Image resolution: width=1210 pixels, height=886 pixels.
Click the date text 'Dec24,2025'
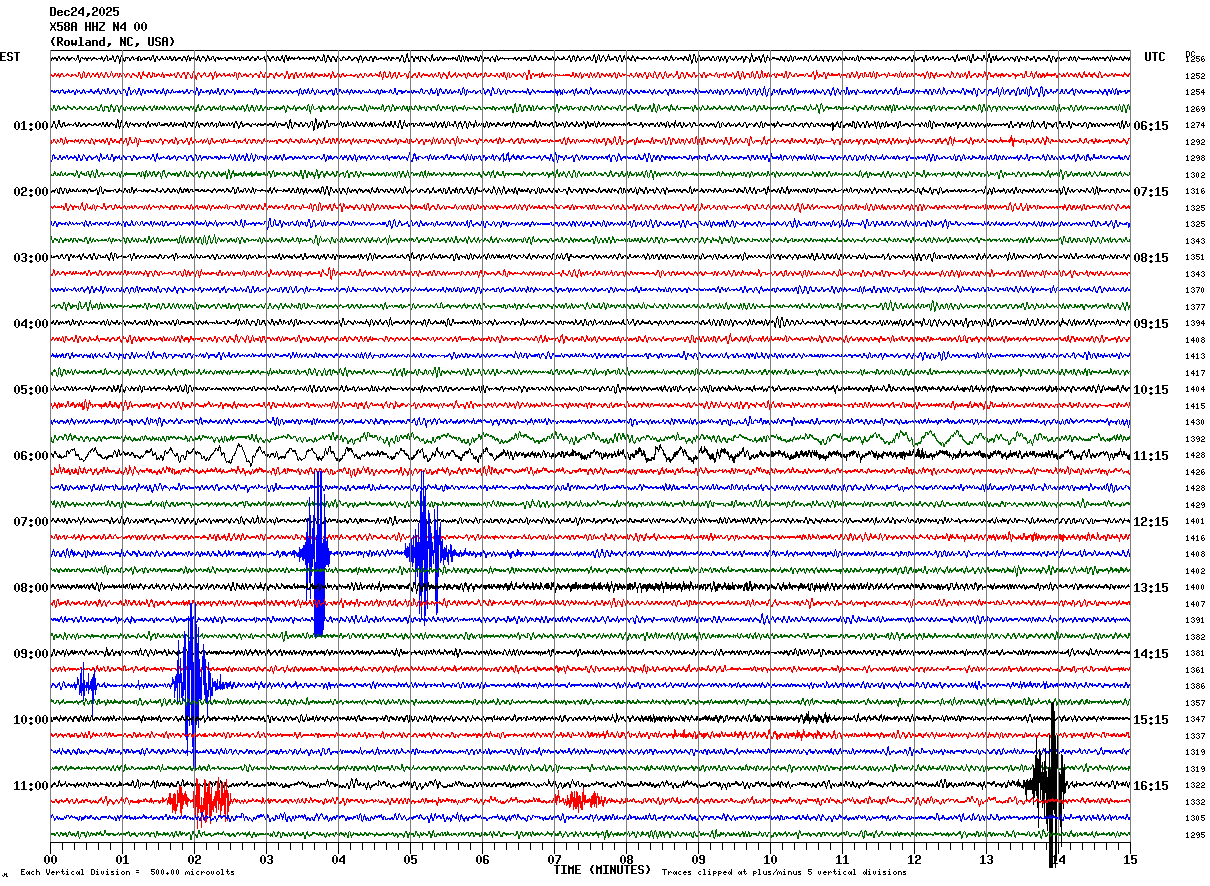click(x=84, y=12)
